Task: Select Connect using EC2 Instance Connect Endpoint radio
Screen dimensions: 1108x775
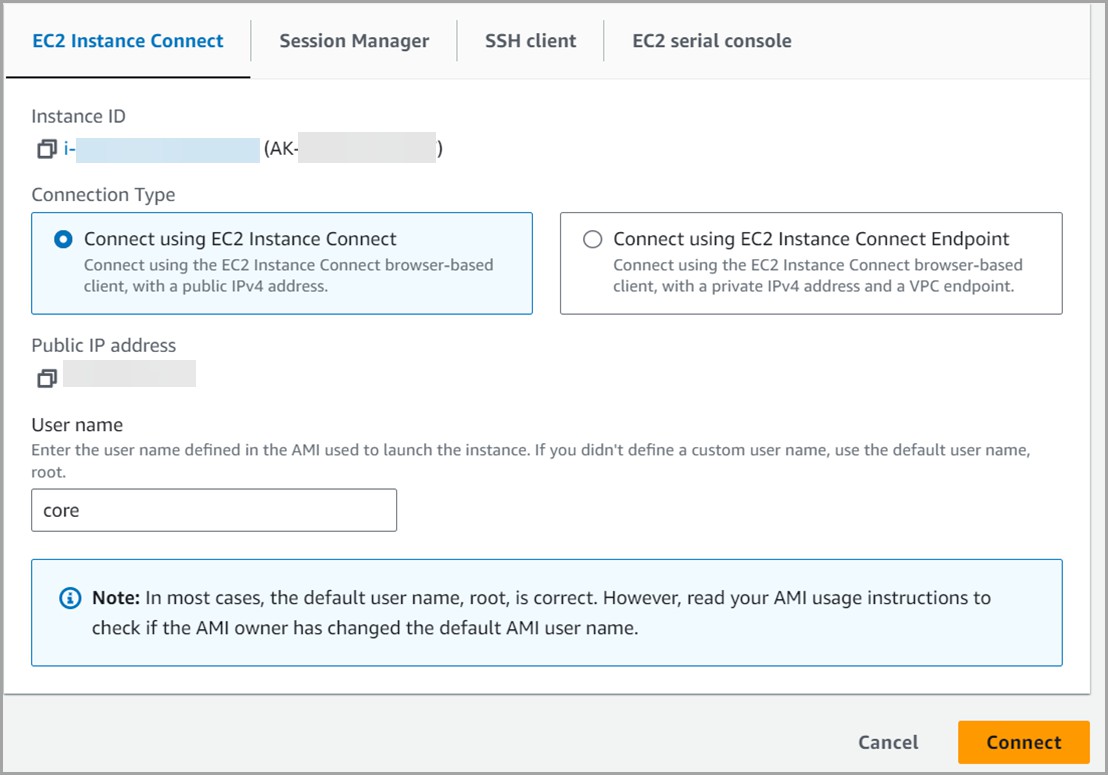Action: click(x=592, y=239)
